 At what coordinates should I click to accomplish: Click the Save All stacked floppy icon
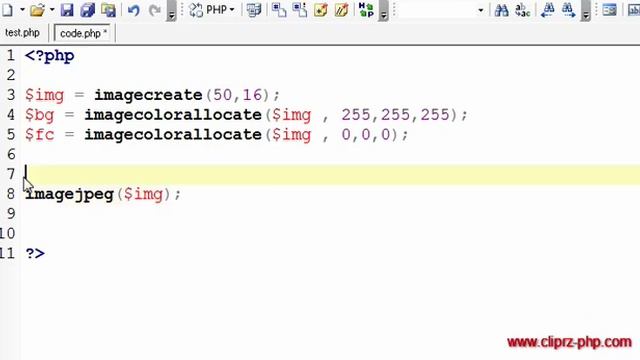coord(87,10)
